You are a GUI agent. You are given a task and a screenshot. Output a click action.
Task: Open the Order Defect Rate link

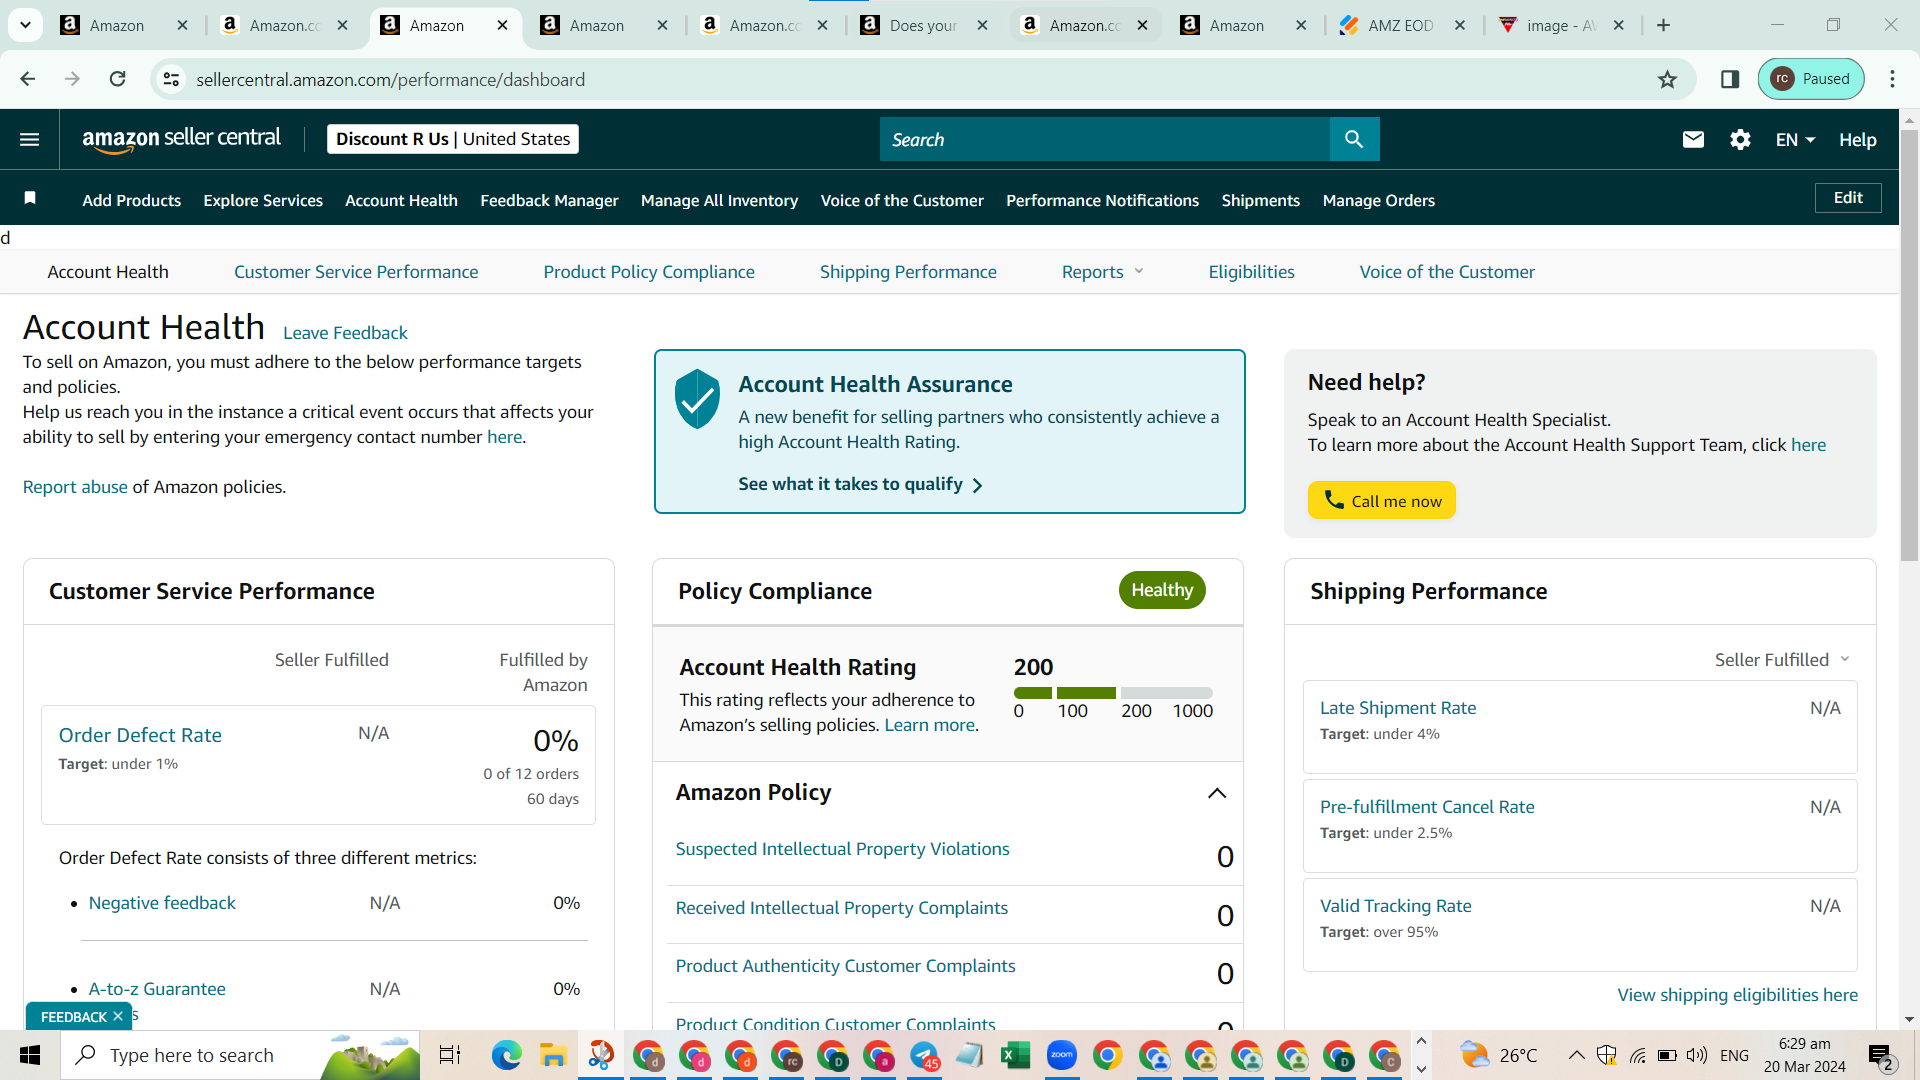pyautogui.click(x=140, y=735)
